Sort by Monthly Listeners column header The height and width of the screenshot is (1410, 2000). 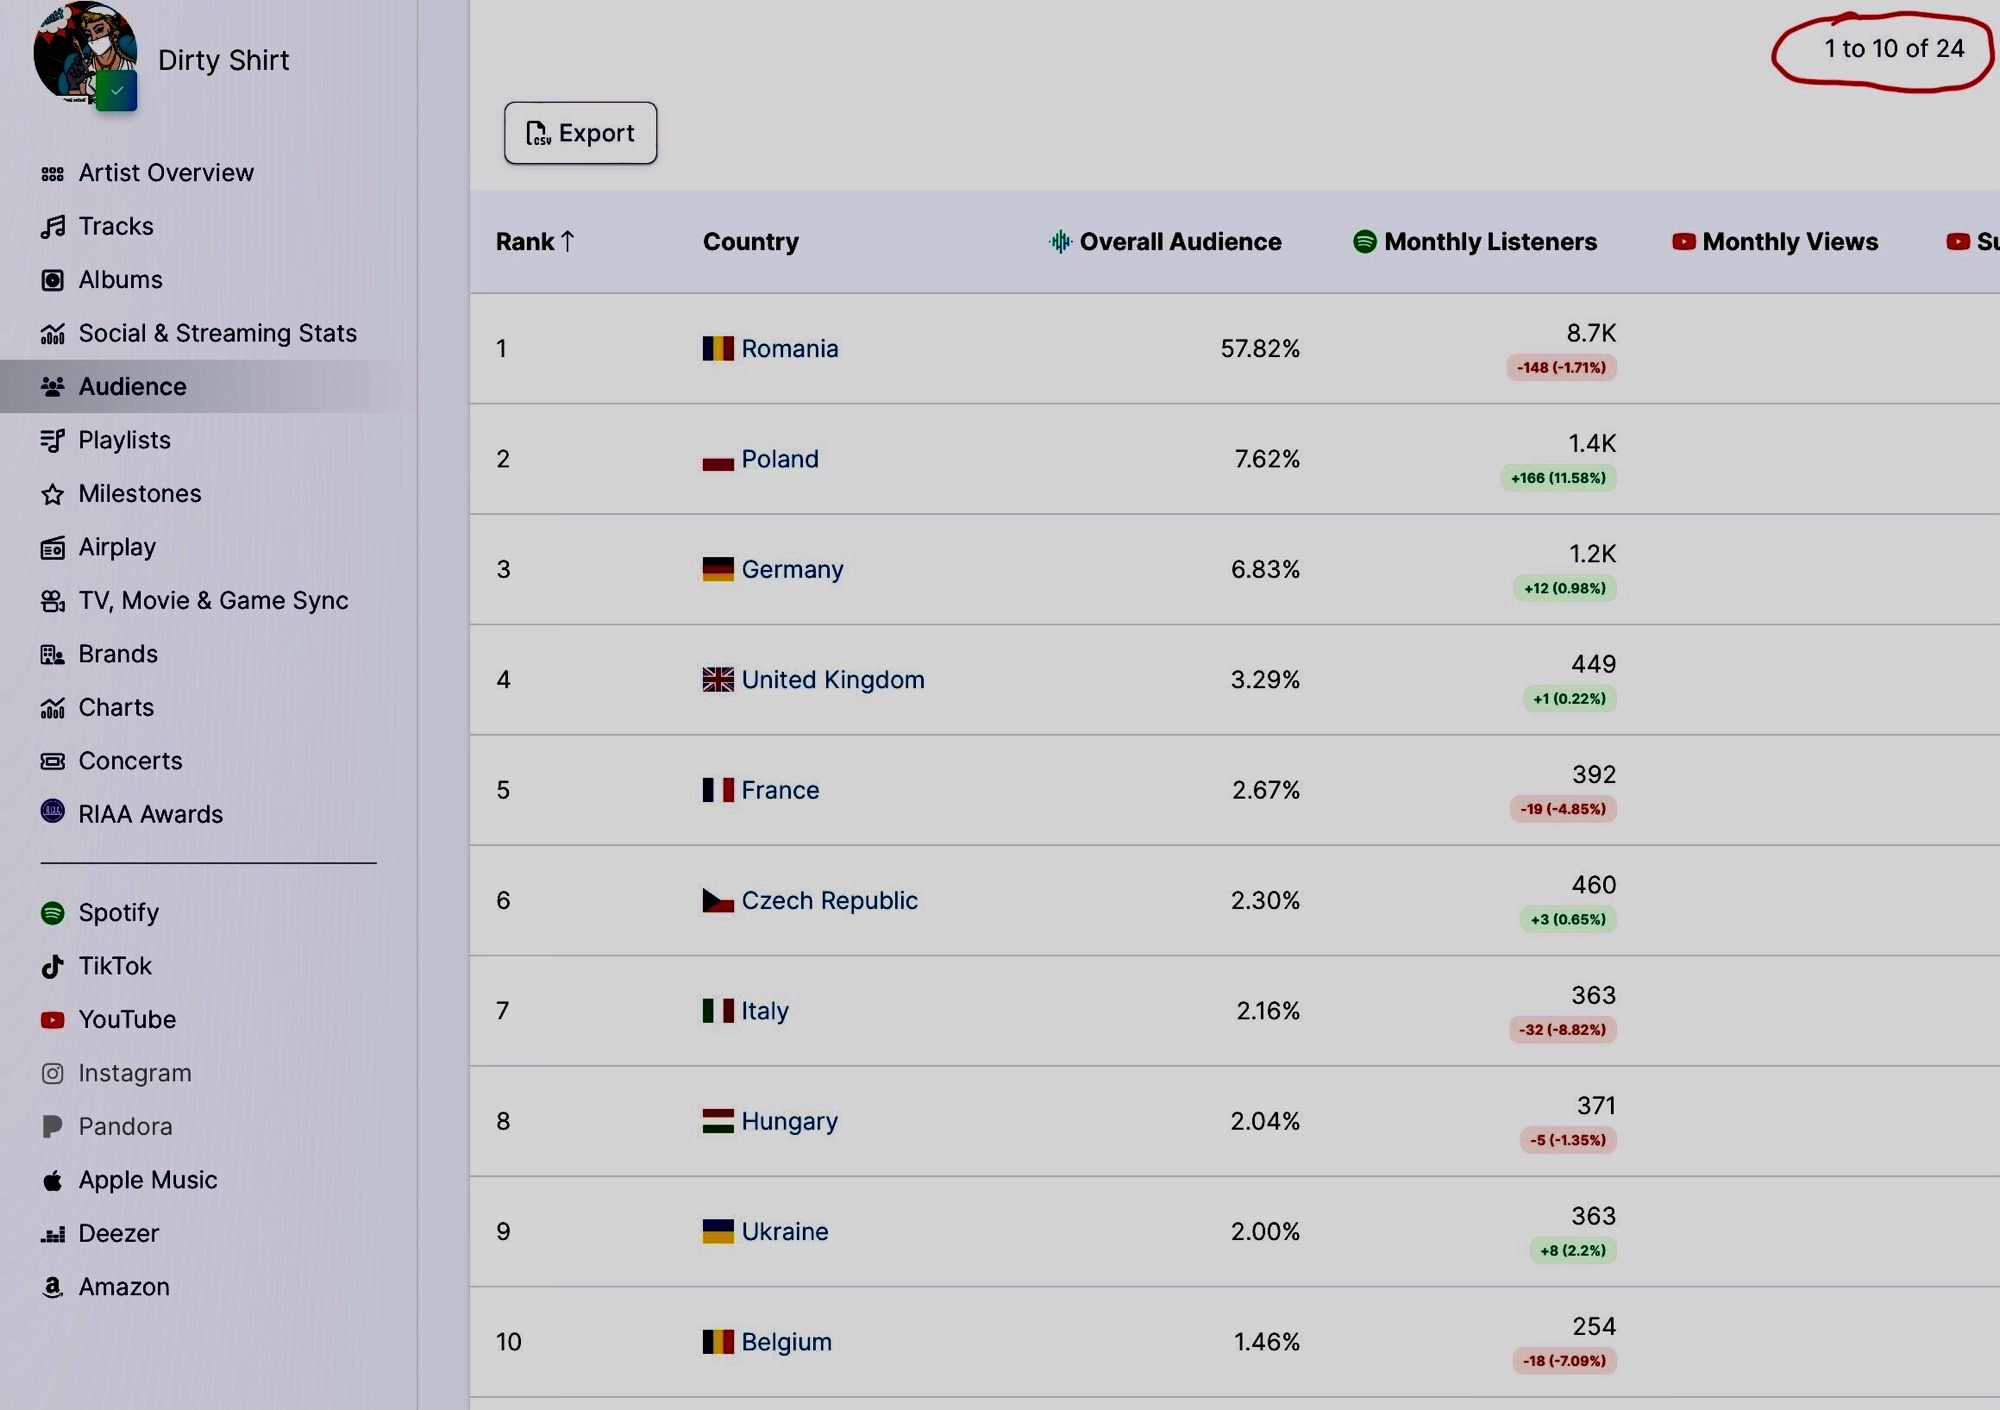tap(1489, 242)
